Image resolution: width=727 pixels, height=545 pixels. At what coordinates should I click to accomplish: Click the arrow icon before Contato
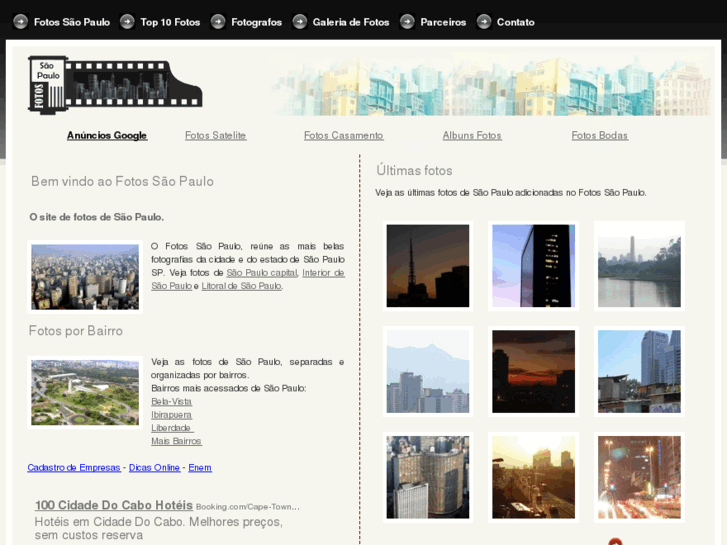[484, 21]
